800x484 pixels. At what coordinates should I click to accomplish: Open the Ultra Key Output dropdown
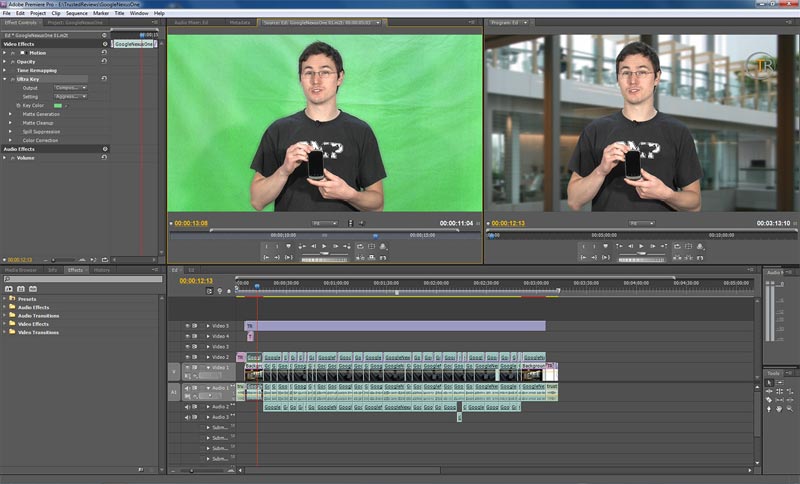tap(70, 88)
